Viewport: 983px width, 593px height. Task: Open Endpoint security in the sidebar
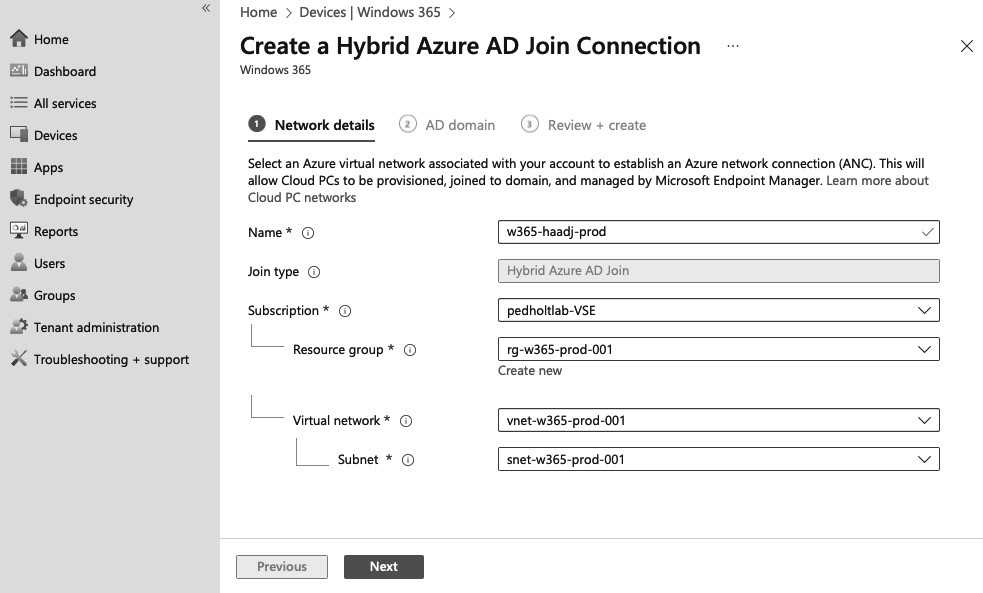tap(83, 199)
